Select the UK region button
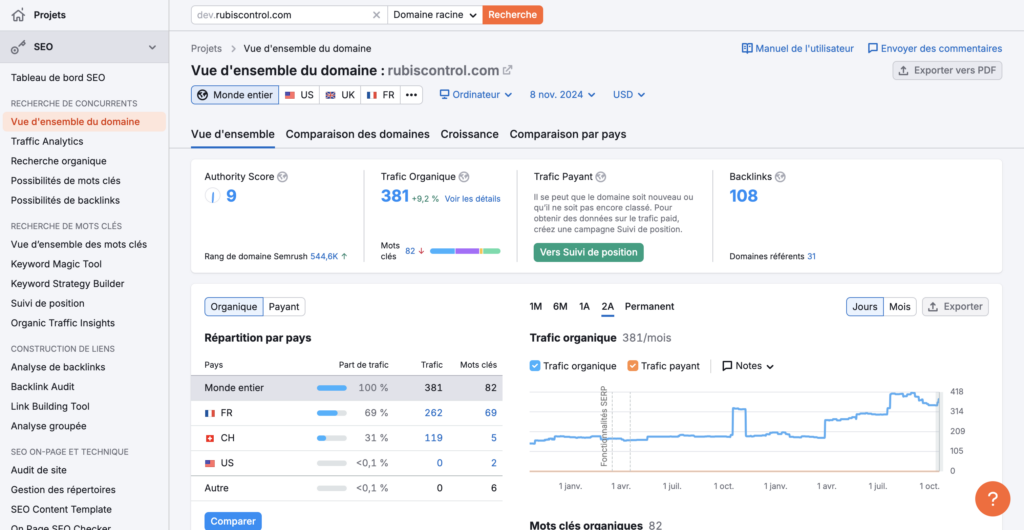1024x530 pixels. point(340,95)
